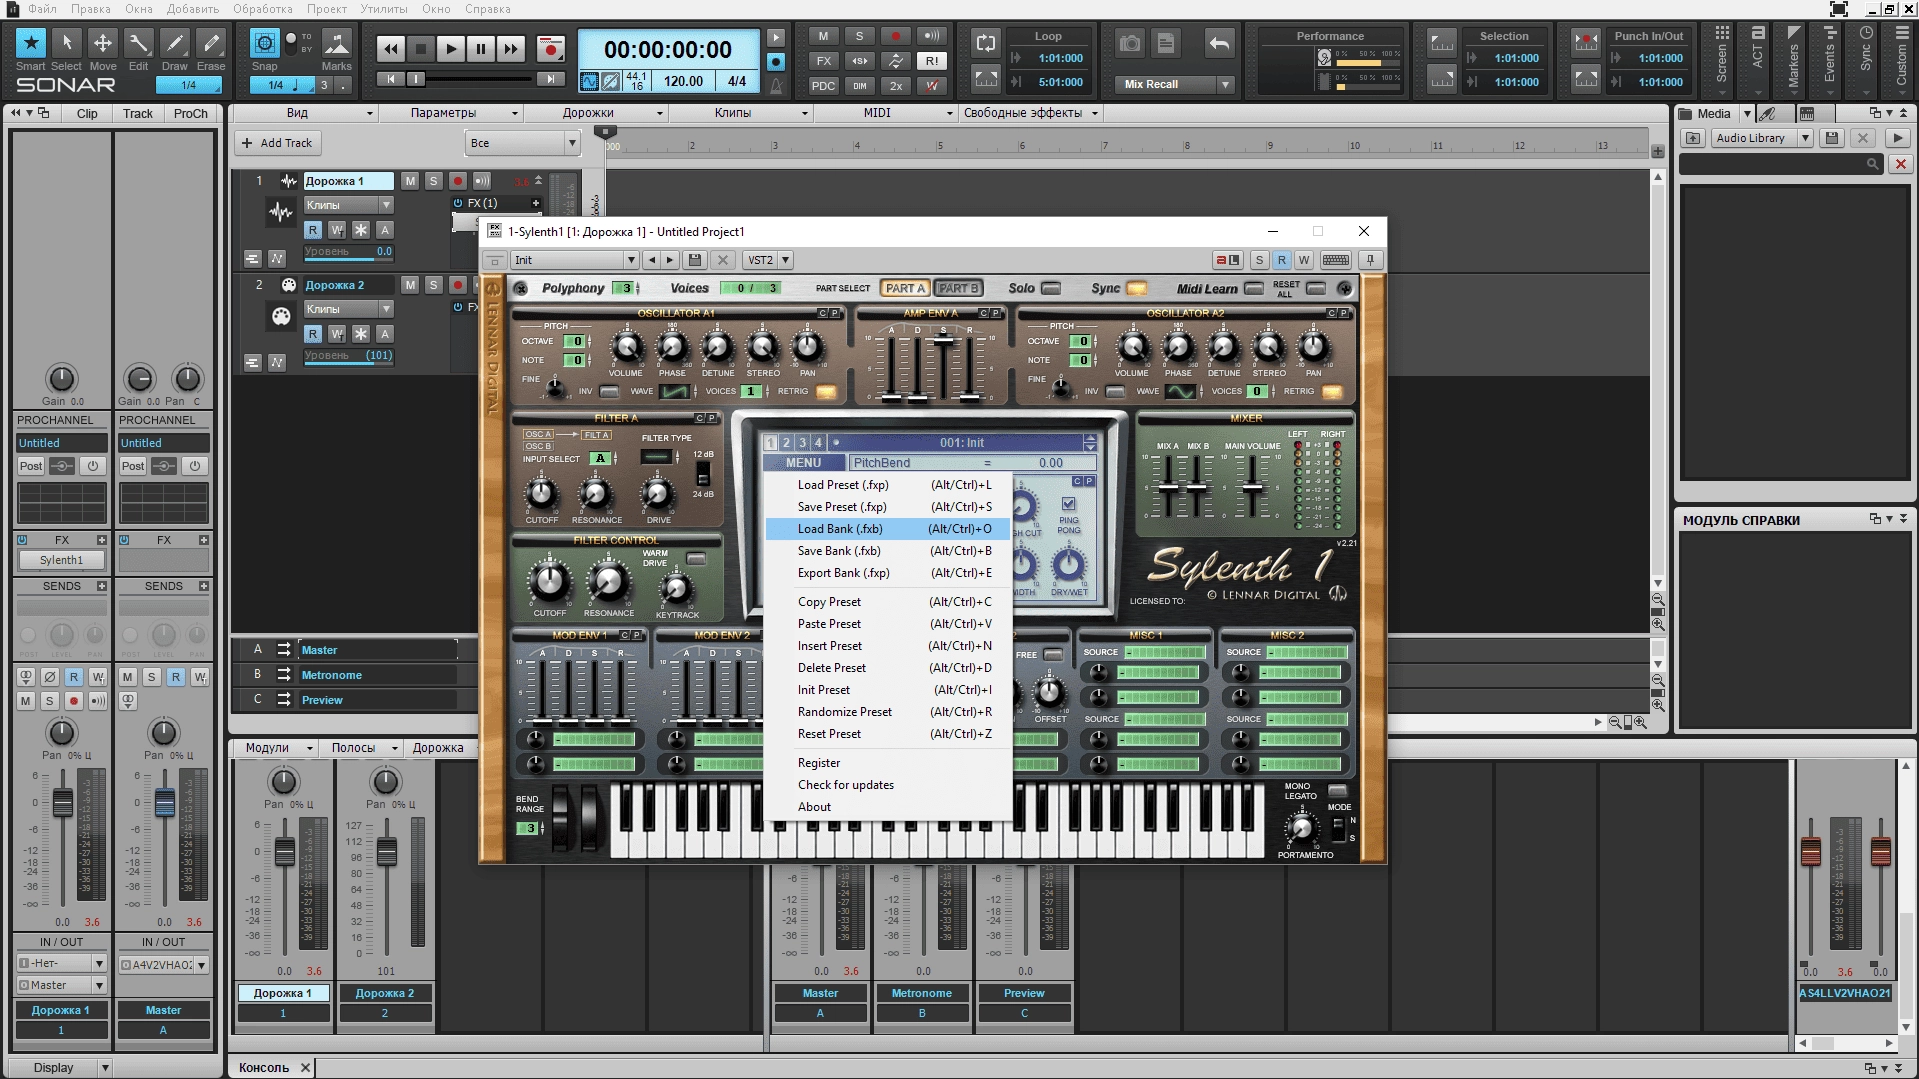
Task: Open the virtual keyboard icon in Sylenth1 toolbar
Action: [1335, 260]
